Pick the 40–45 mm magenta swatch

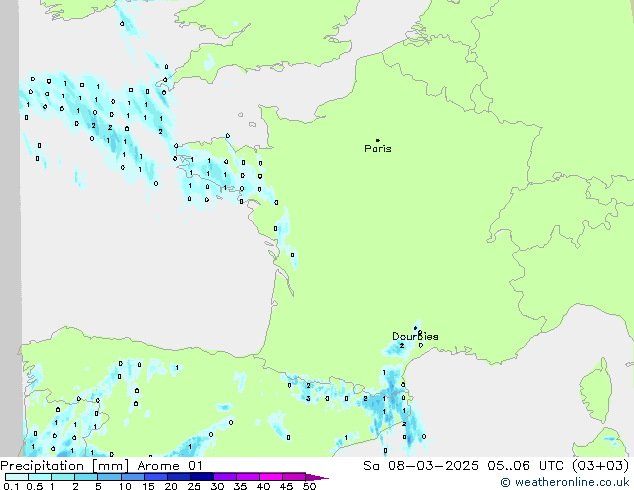pyautogui.click(x=271, y=477)
